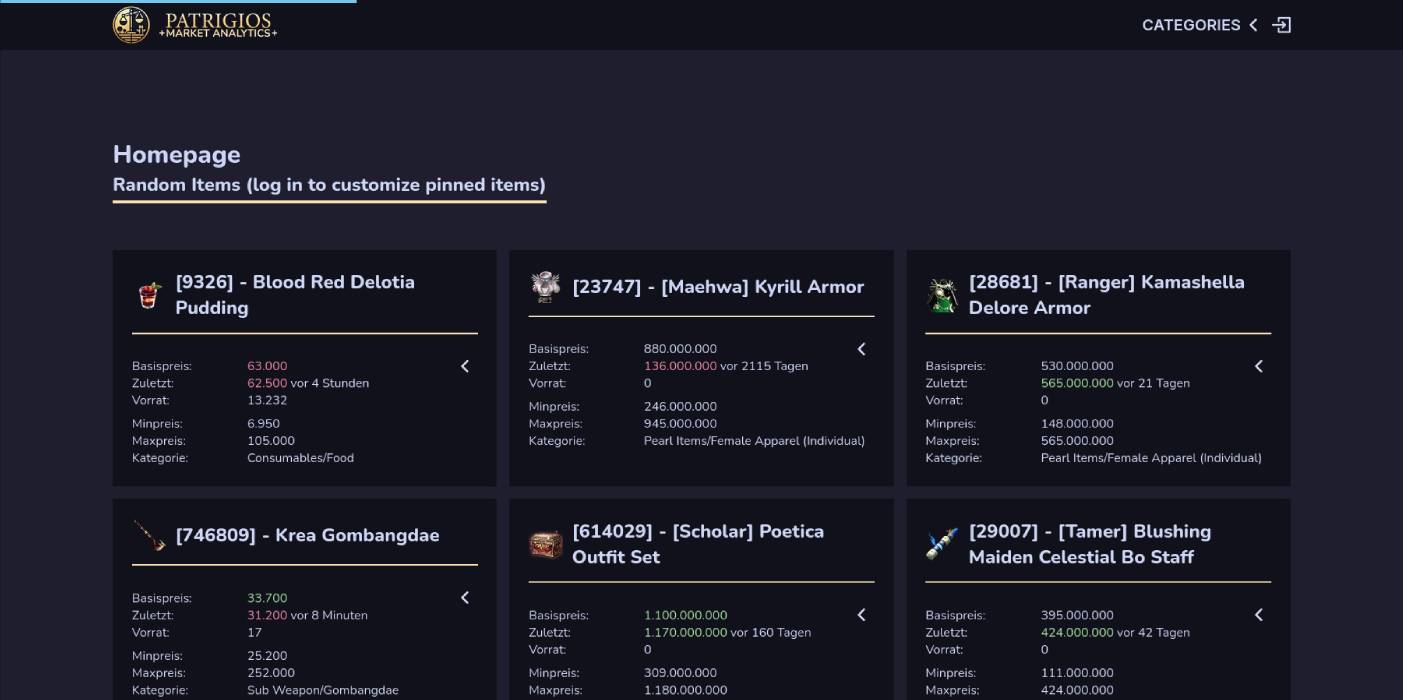Open the "[9326] - Blood Red Delotia Pudding" item link
This screenshot has height=700, width=1403.
coord(296,294)
